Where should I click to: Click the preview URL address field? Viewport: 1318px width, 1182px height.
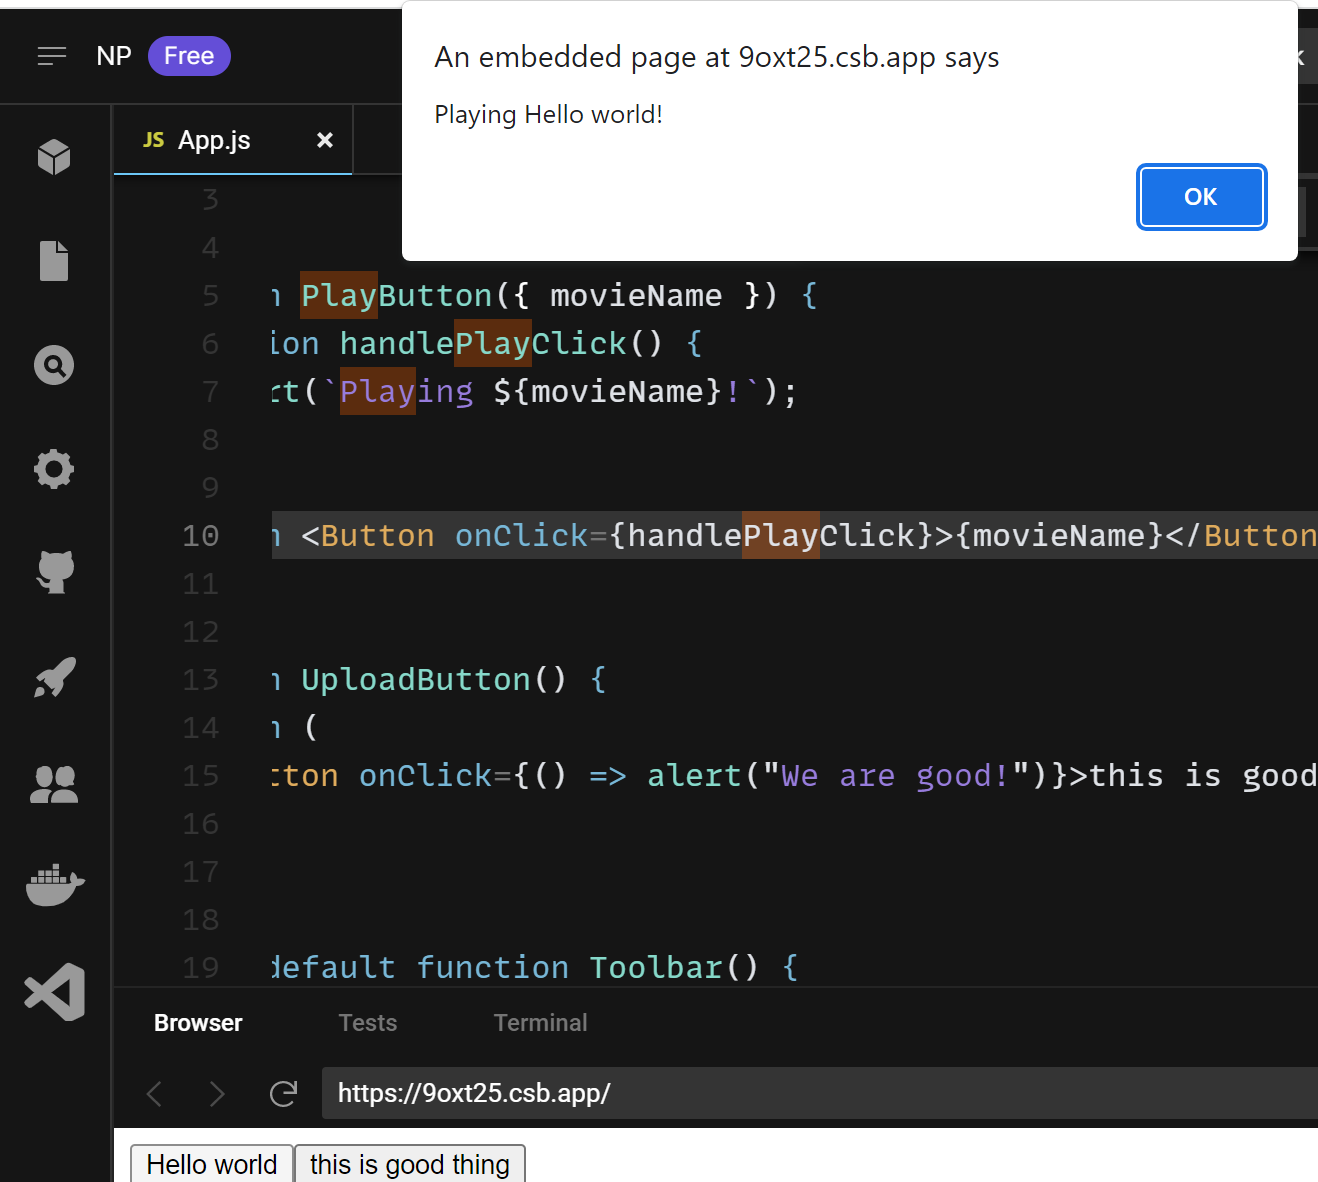(x=820, y=1093)
